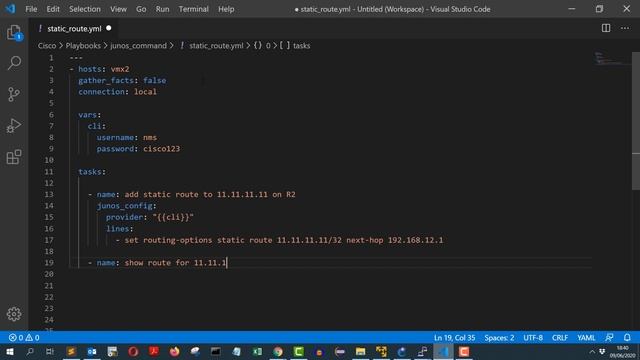Open the Manage gear menu
This screenshot has width=640, height=360.
14,314
